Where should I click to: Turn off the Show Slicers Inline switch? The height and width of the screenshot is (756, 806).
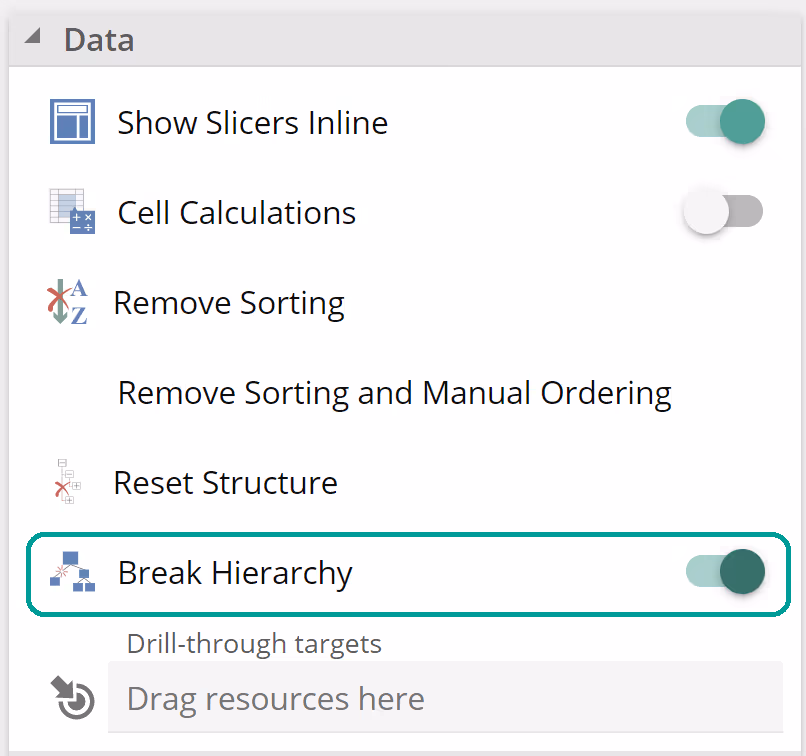(x=725, y=122)
